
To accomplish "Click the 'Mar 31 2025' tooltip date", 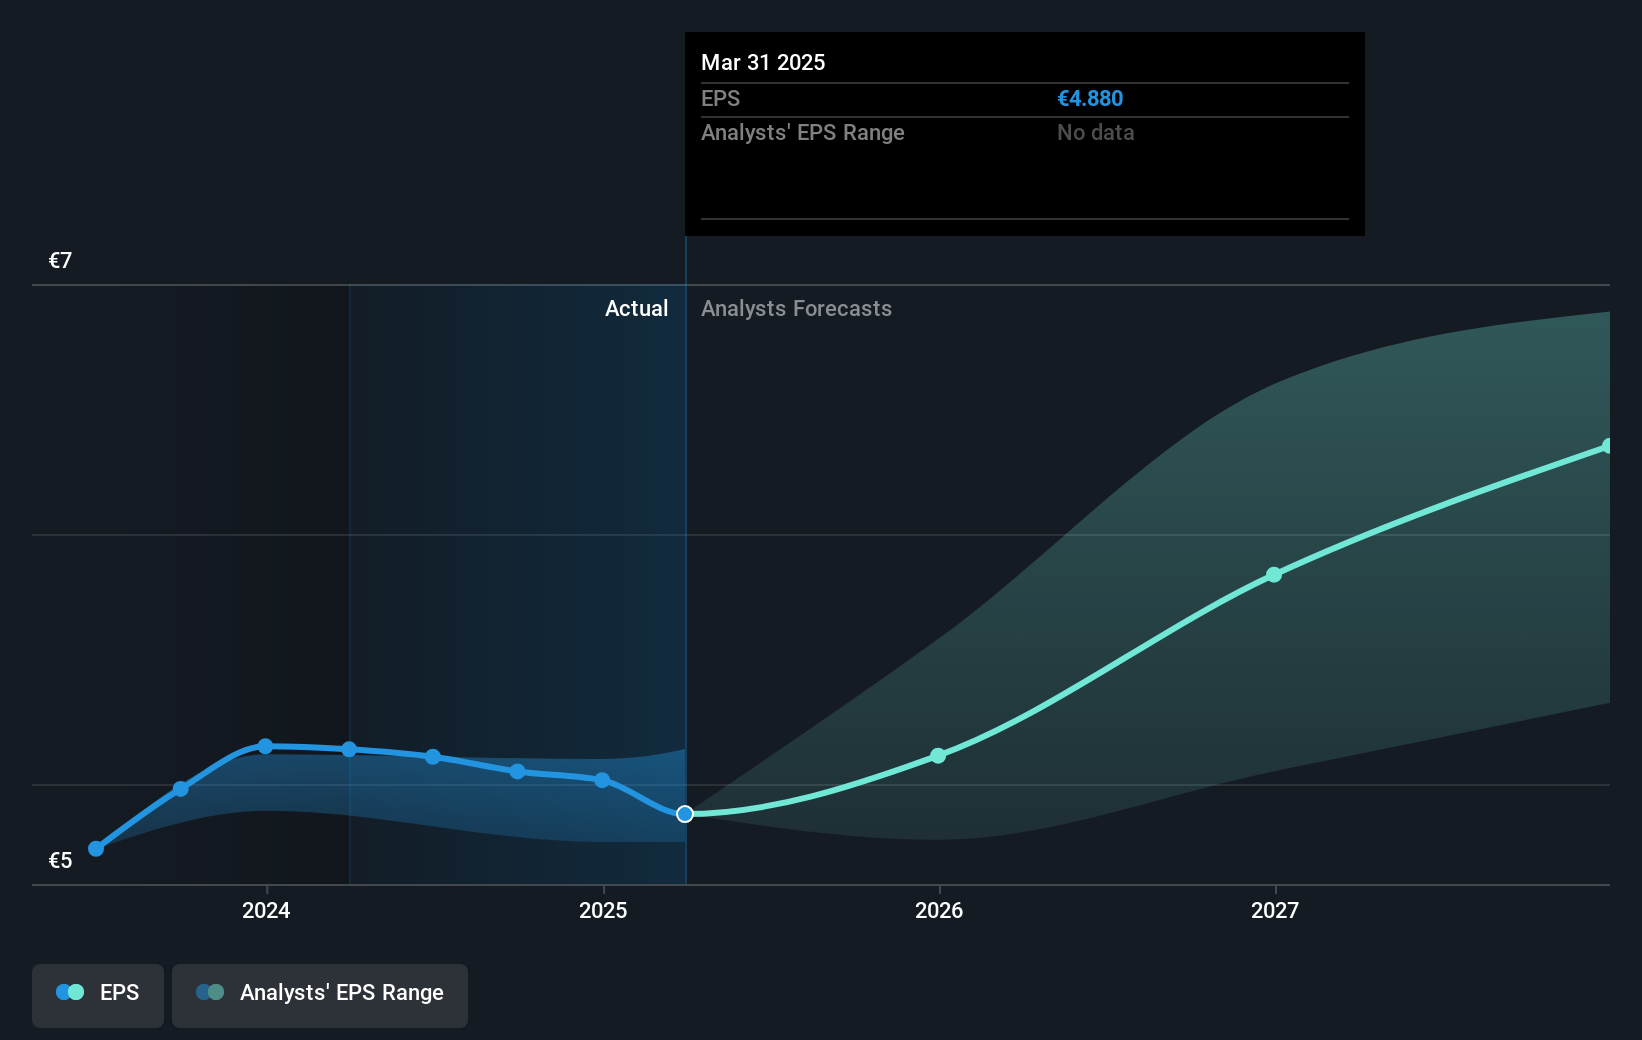I will pyautogui.click(x=763, y=62).
